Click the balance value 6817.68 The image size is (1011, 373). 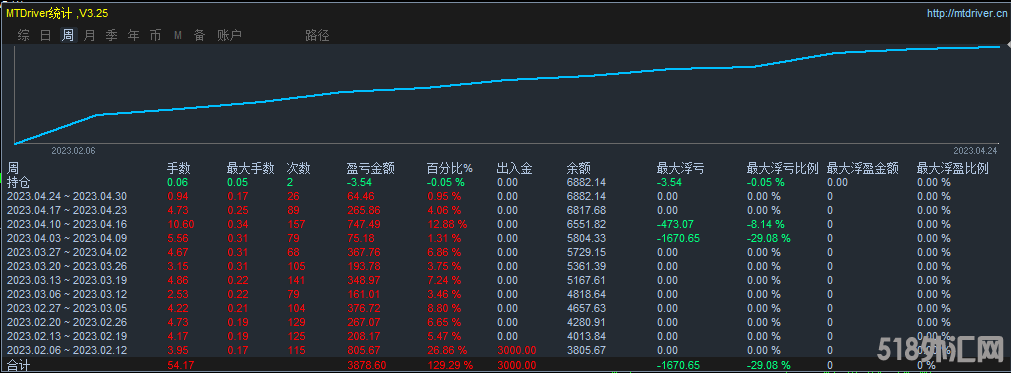(586, 210)
